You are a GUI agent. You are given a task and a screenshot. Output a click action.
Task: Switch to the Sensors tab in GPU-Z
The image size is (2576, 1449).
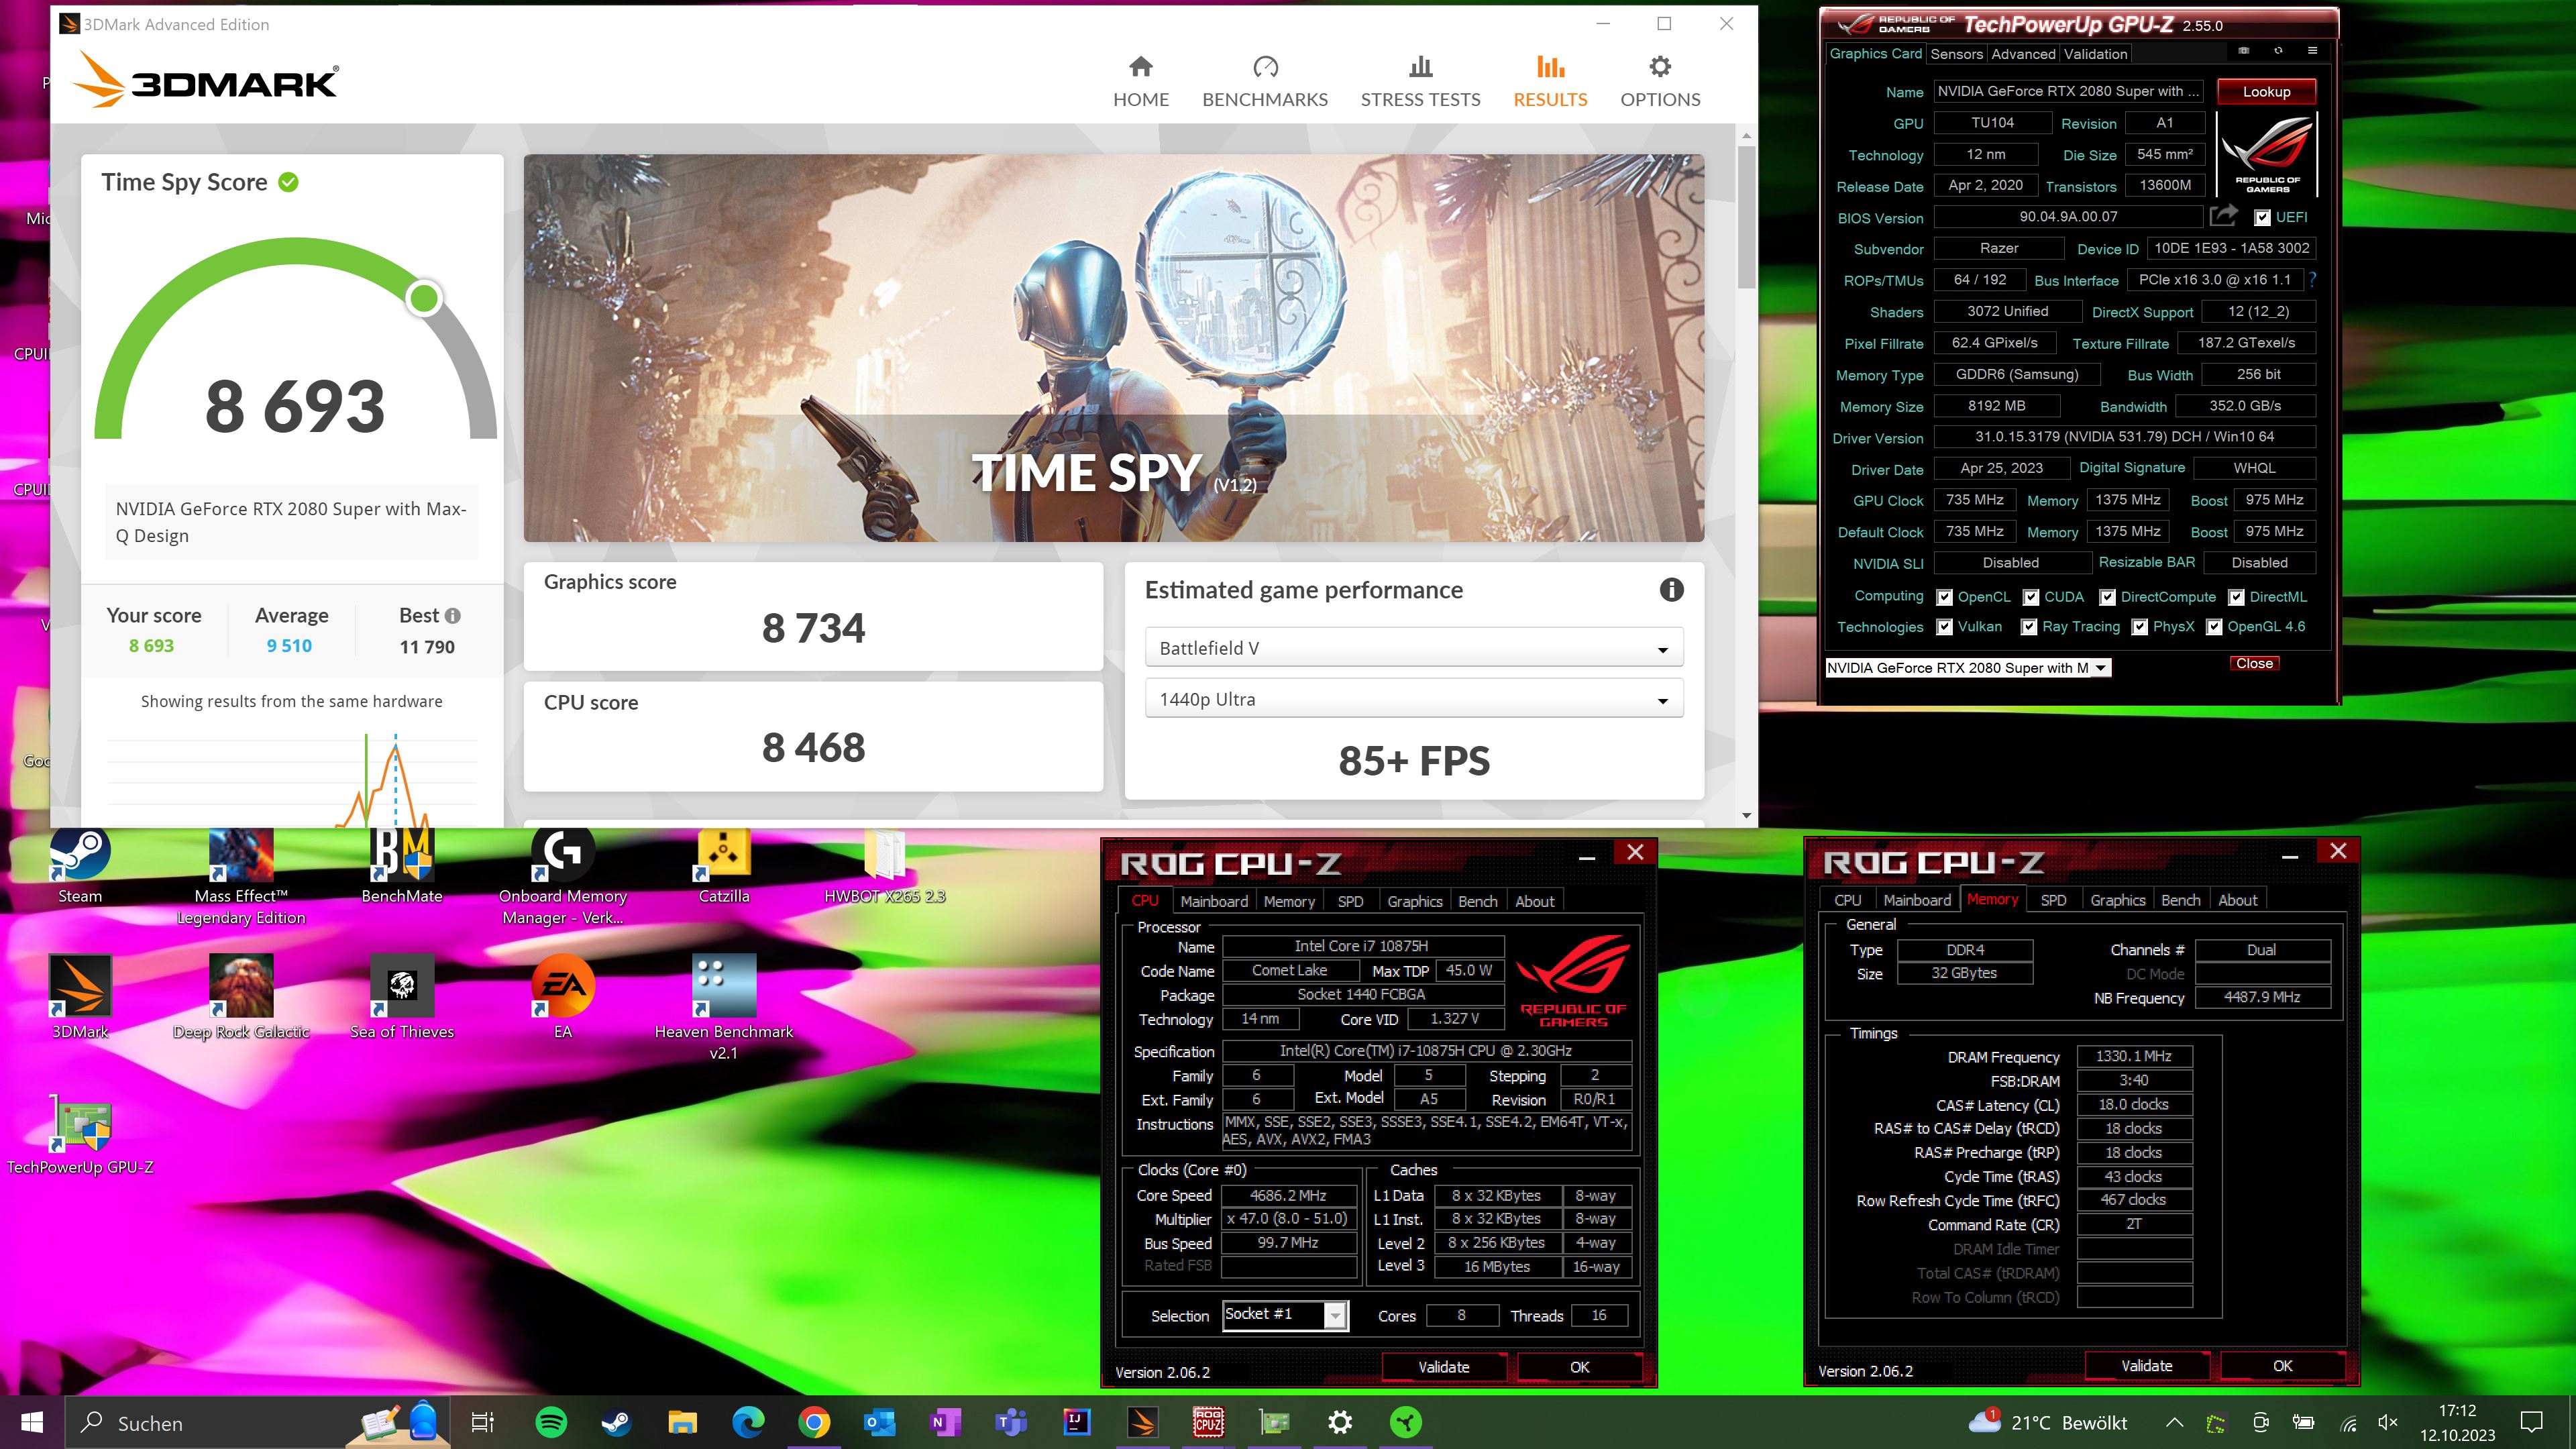(x=1956, y=54)
